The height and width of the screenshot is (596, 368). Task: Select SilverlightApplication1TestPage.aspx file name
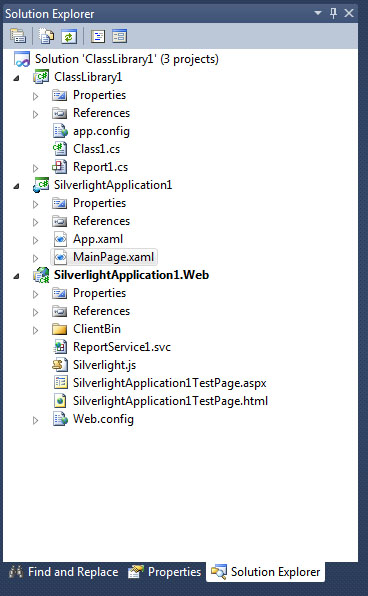[x=170, y=383]
